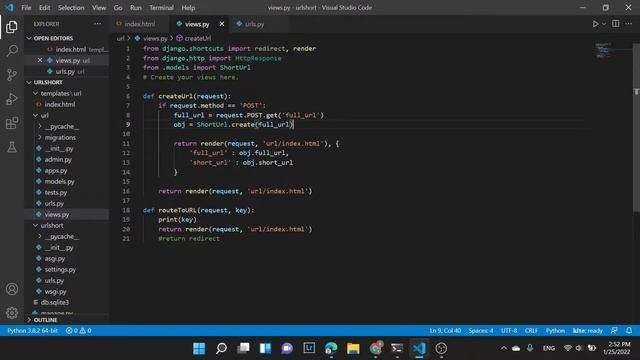Image resolution: width=640 pixels, height=360 pixels.
Task: Show hidden system tray icons
Action: coord(504,348)
